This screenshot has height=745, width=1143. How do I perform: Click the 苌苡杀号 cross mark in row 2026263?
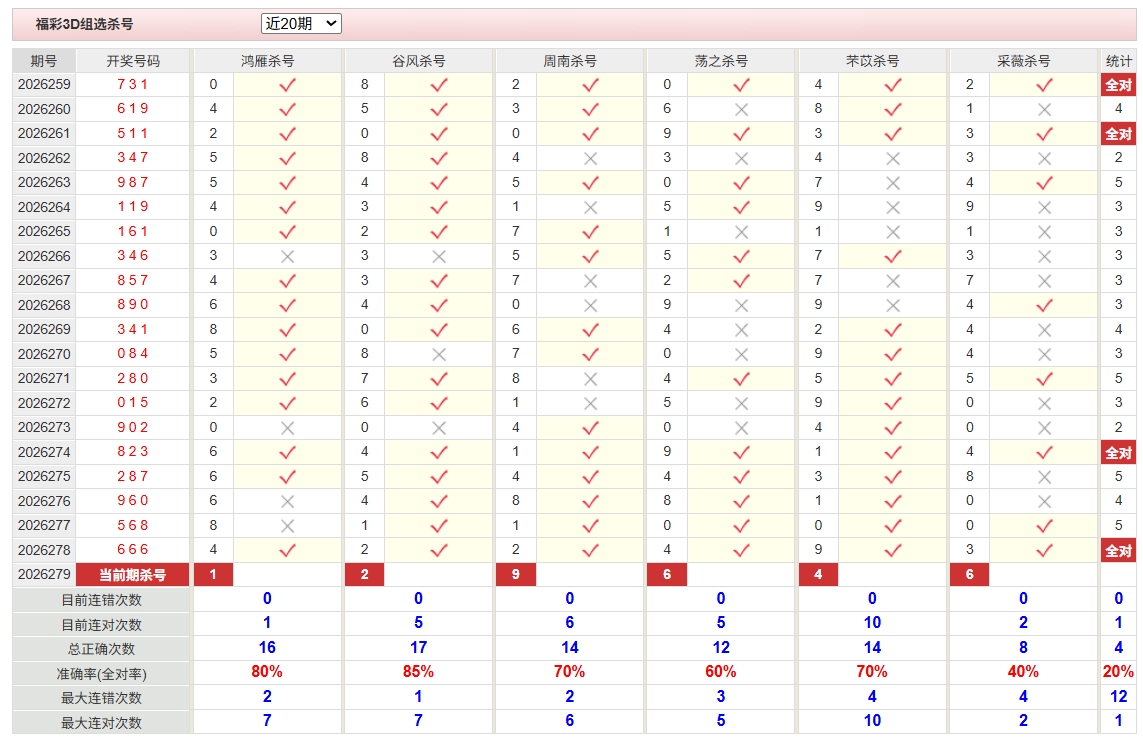tap(893, 183)
